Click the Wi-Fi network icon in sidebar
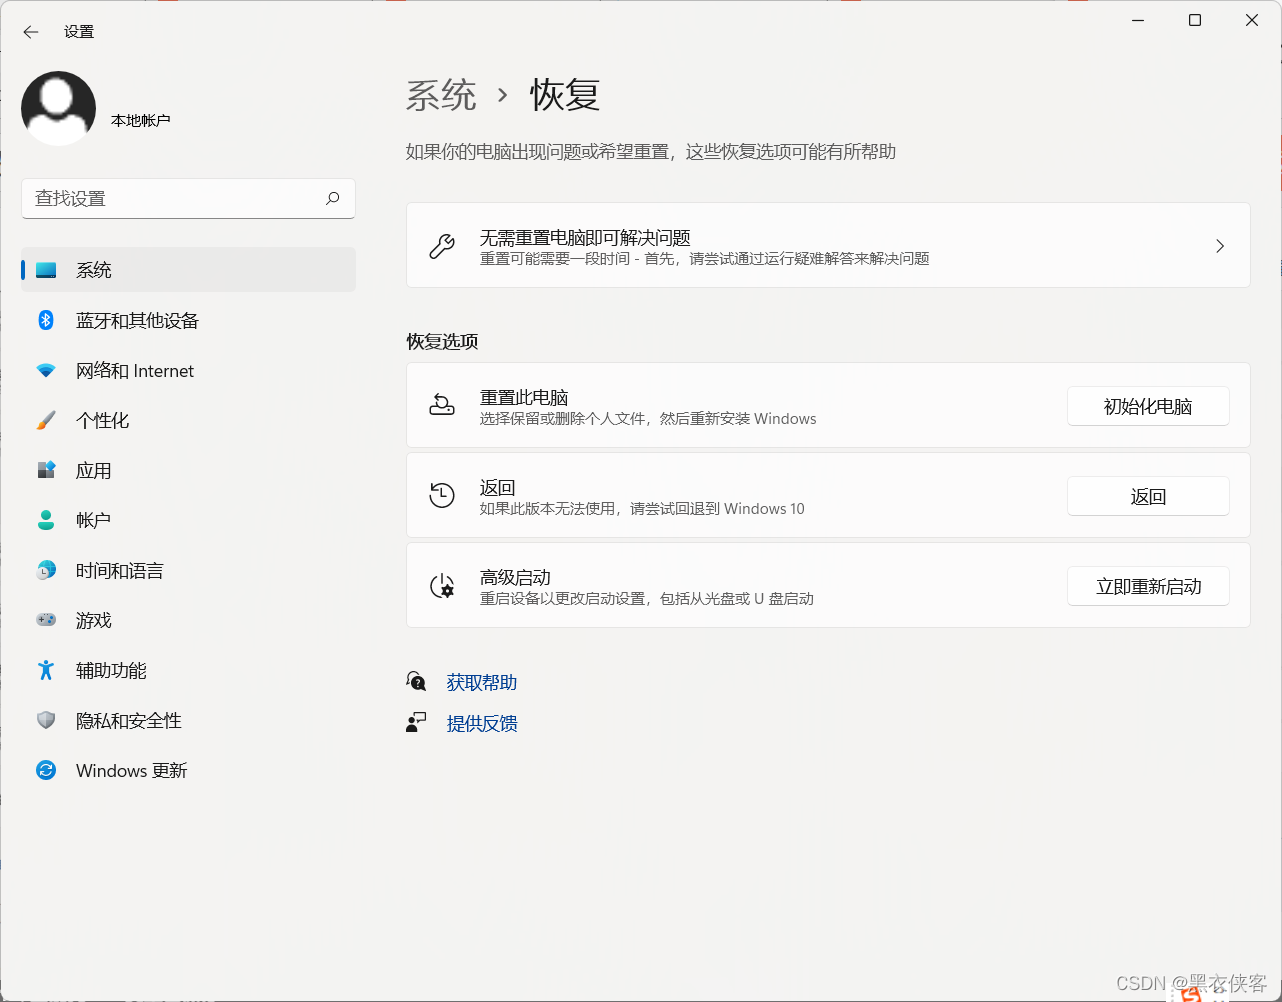 point(46,370)
